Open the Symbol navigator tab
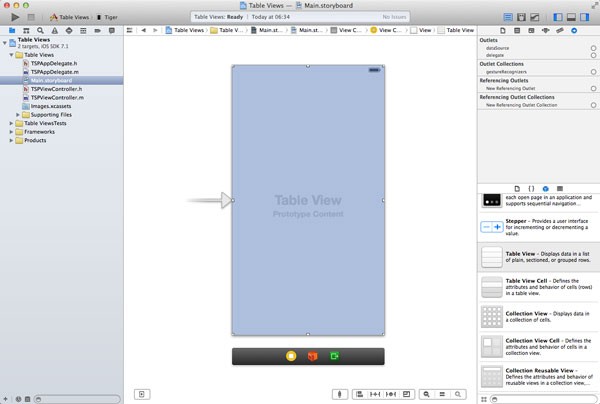This screenshot has height=404, width=600. tap(26, 31)
